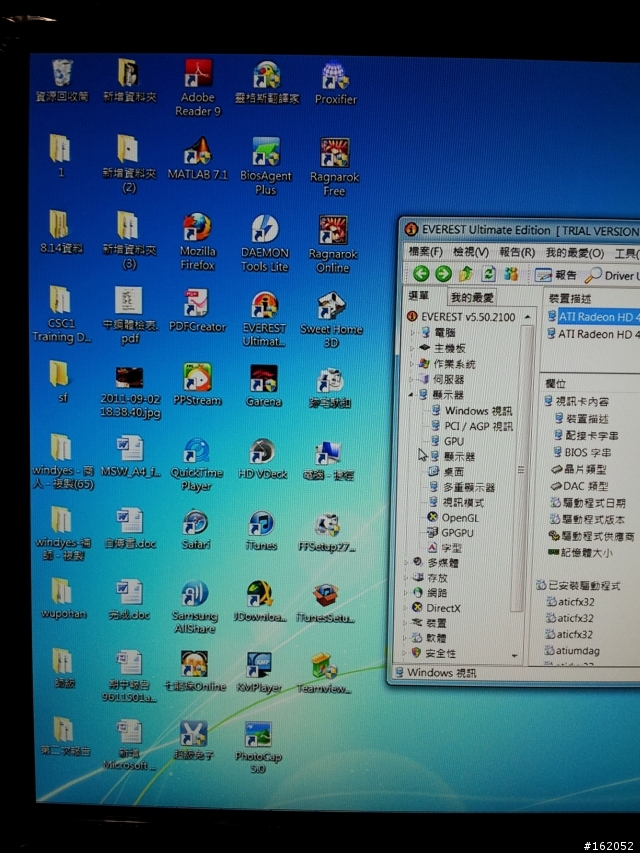
Task: Click the Adobe Reader 9 desktop icon
Action: coord(198,88)
